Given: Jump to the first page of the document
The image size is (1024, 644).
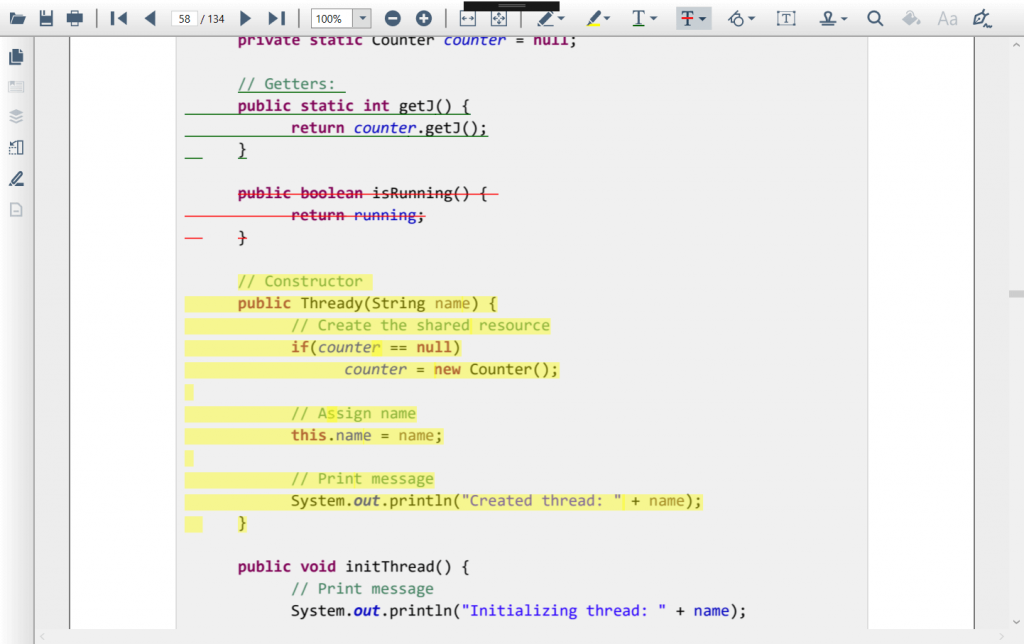Looking at the screenshot, I should click(x=118, y=18).
